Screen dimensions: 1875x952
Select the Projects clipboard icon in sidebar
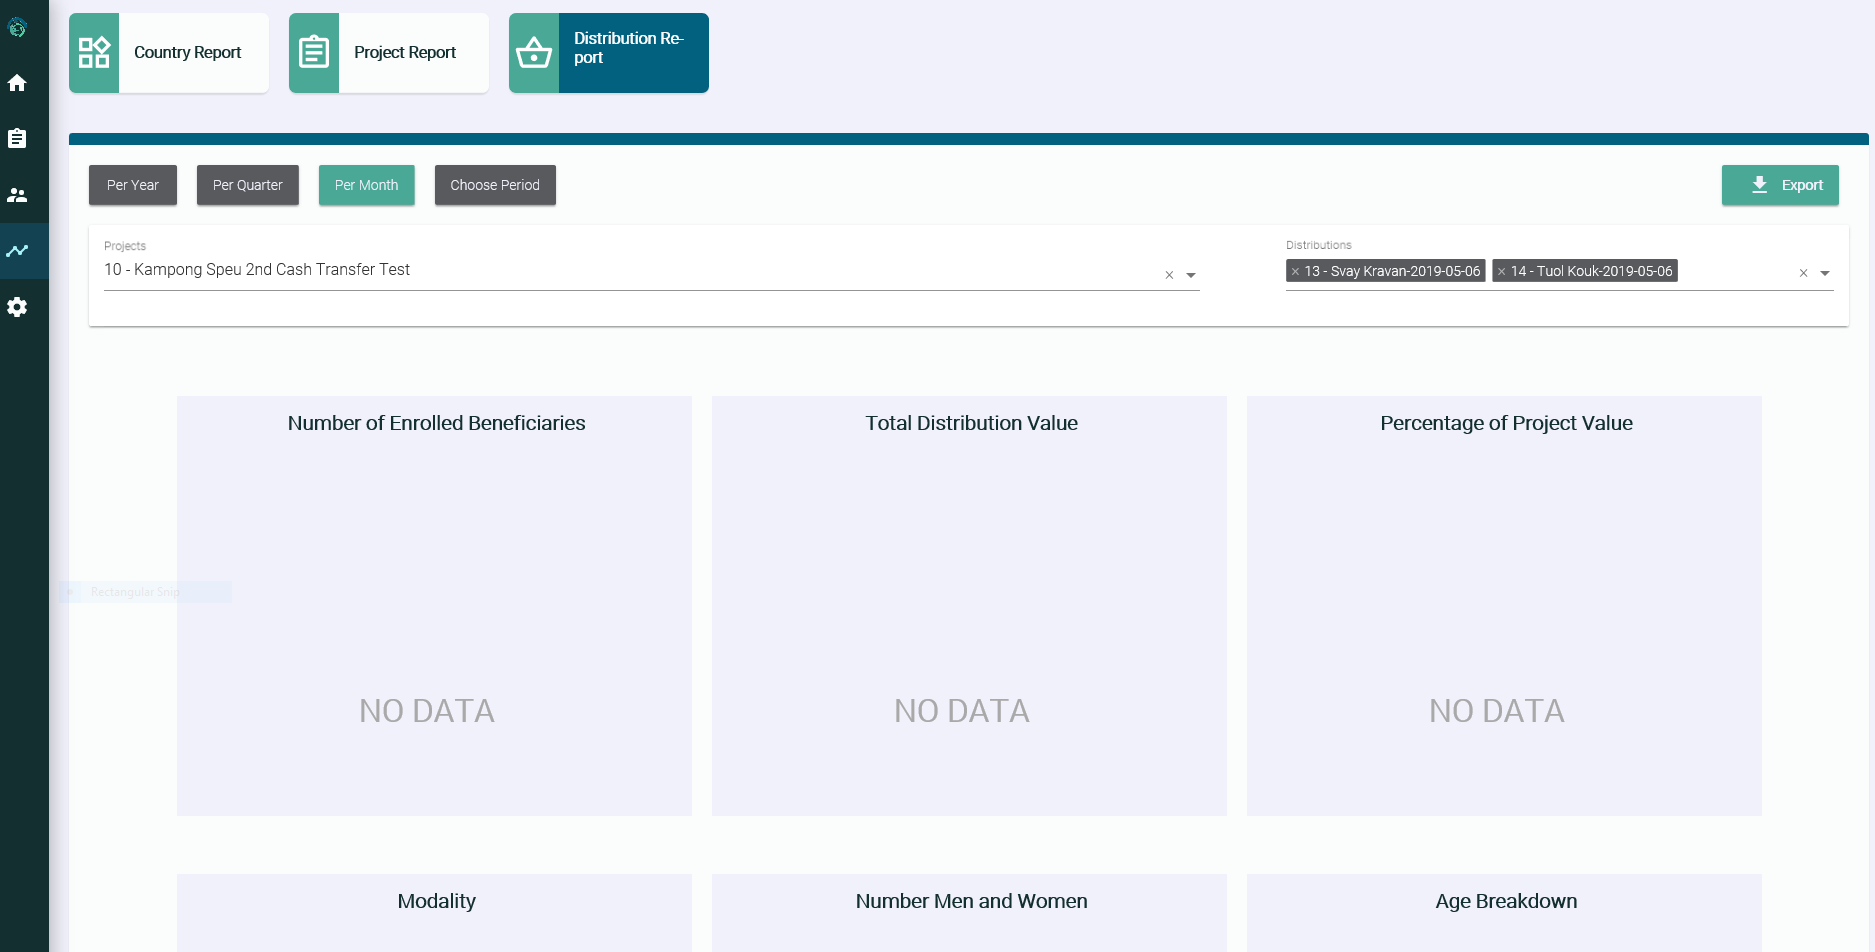tap(17, 138)
